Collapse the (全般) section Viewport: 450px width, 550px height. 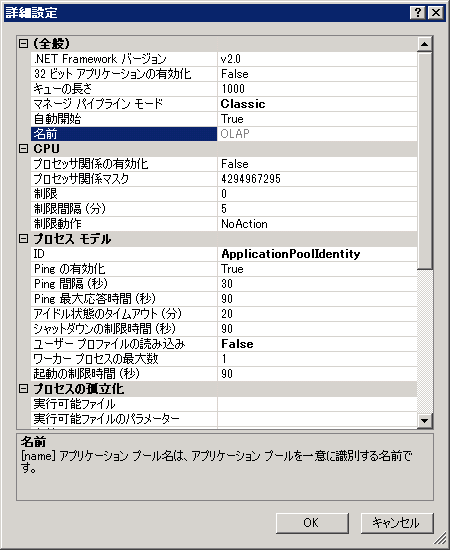pos(23,43)
